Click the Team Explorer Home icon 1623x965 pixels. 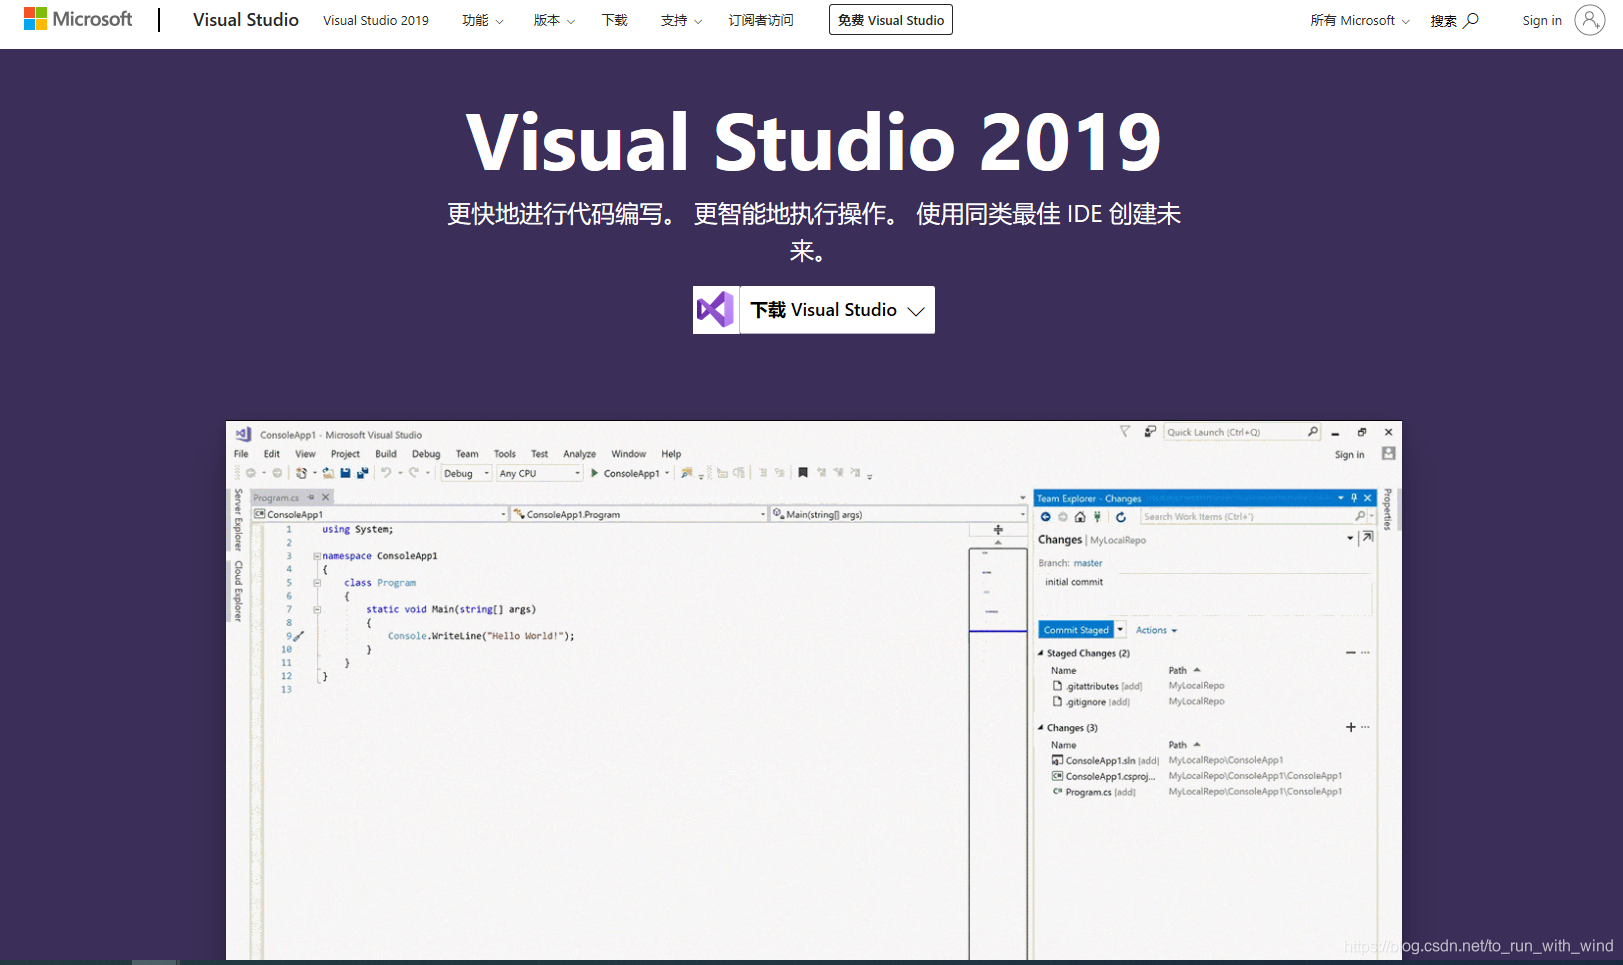pyautogui.click(x=1080, y=517)
